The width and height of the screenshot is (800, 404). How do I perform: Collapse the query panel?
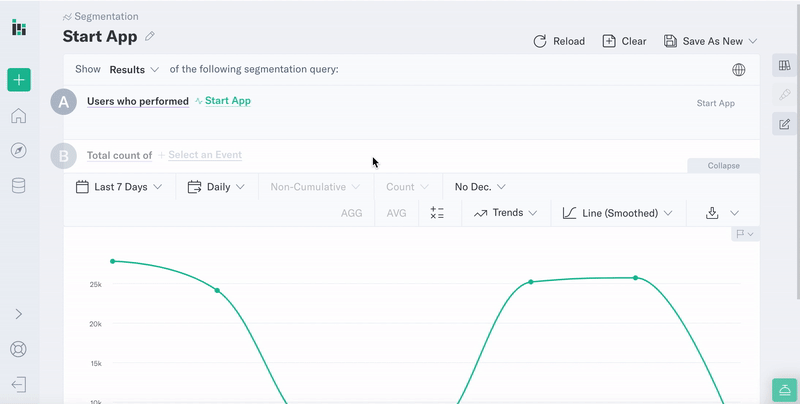tap(723, 166)
